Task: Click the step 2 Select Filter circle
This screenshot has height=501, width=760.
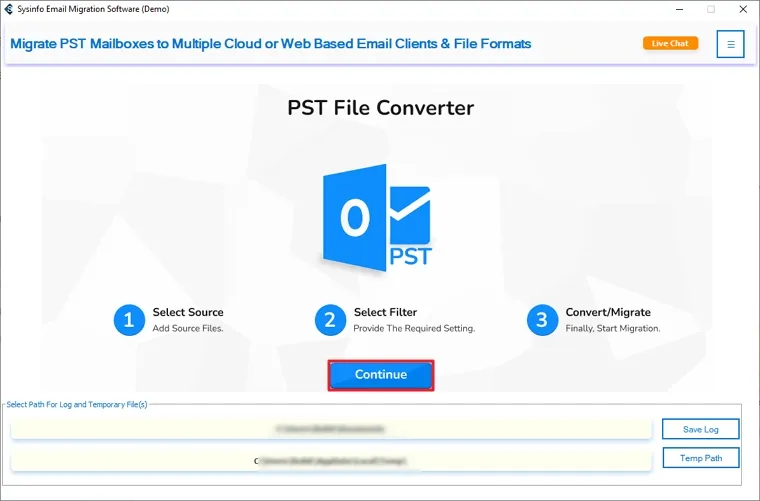Action: coord(330,320)
